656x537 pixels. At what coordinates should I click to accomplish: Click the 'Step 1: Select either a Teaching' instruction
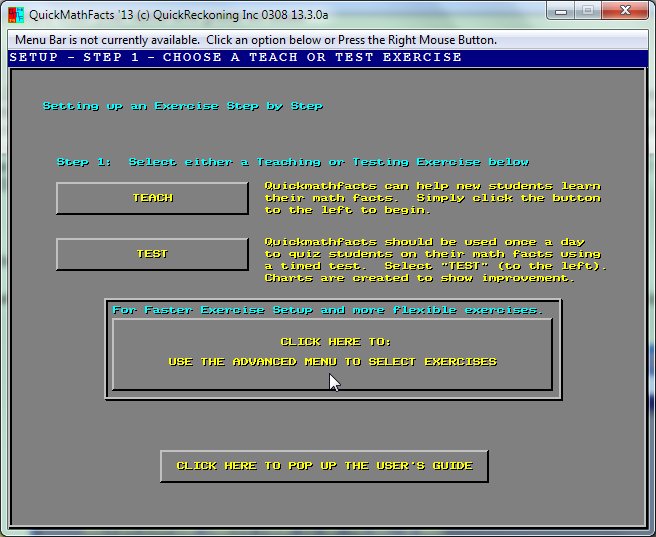(x=292, y=162)
